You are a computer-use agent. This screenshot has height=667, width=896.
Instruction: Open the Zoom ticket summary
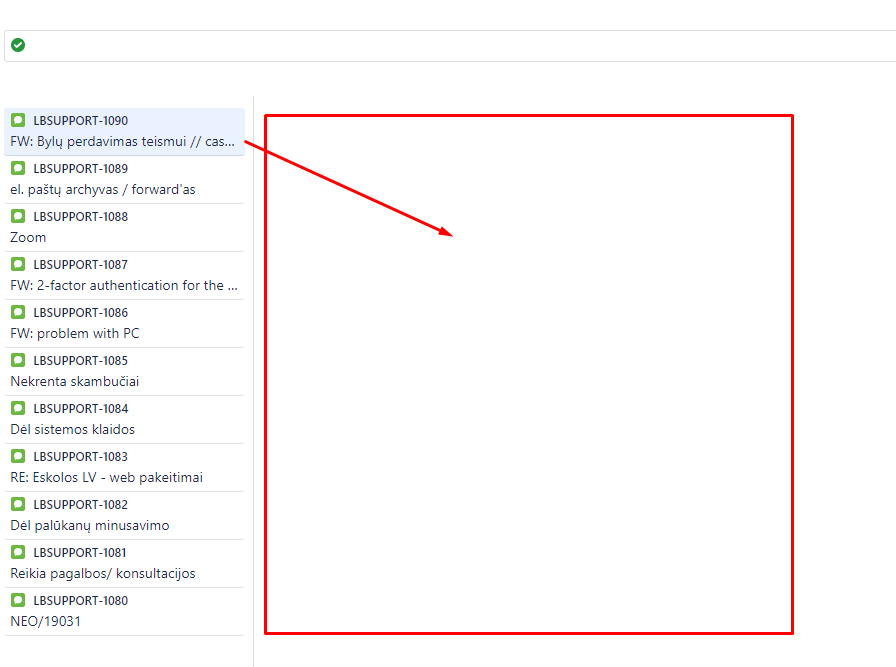27,237
